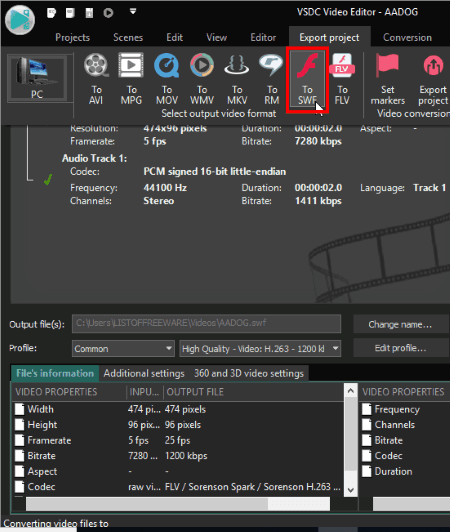Click the PCM signed 16-bit little-endian text
This screenshot has height=532, width=450.
click(214, 171)
